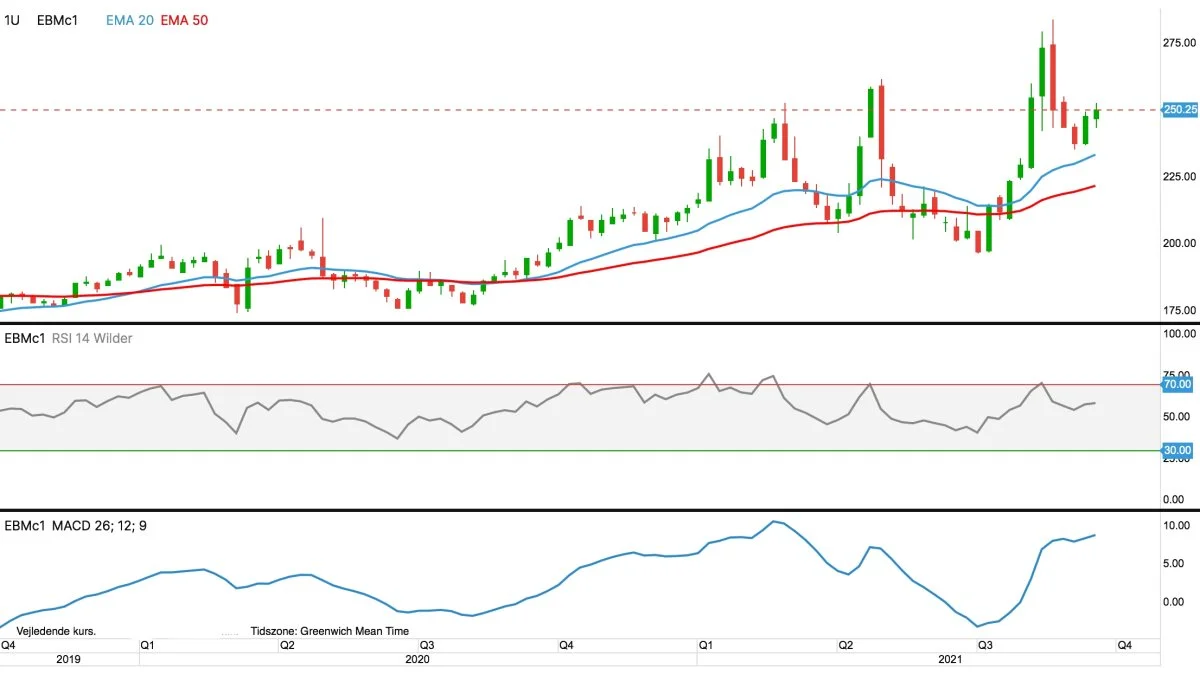Click the Q2 marker of year 2020
This screenshot has height=675, width=1200.
coord(287,645)
